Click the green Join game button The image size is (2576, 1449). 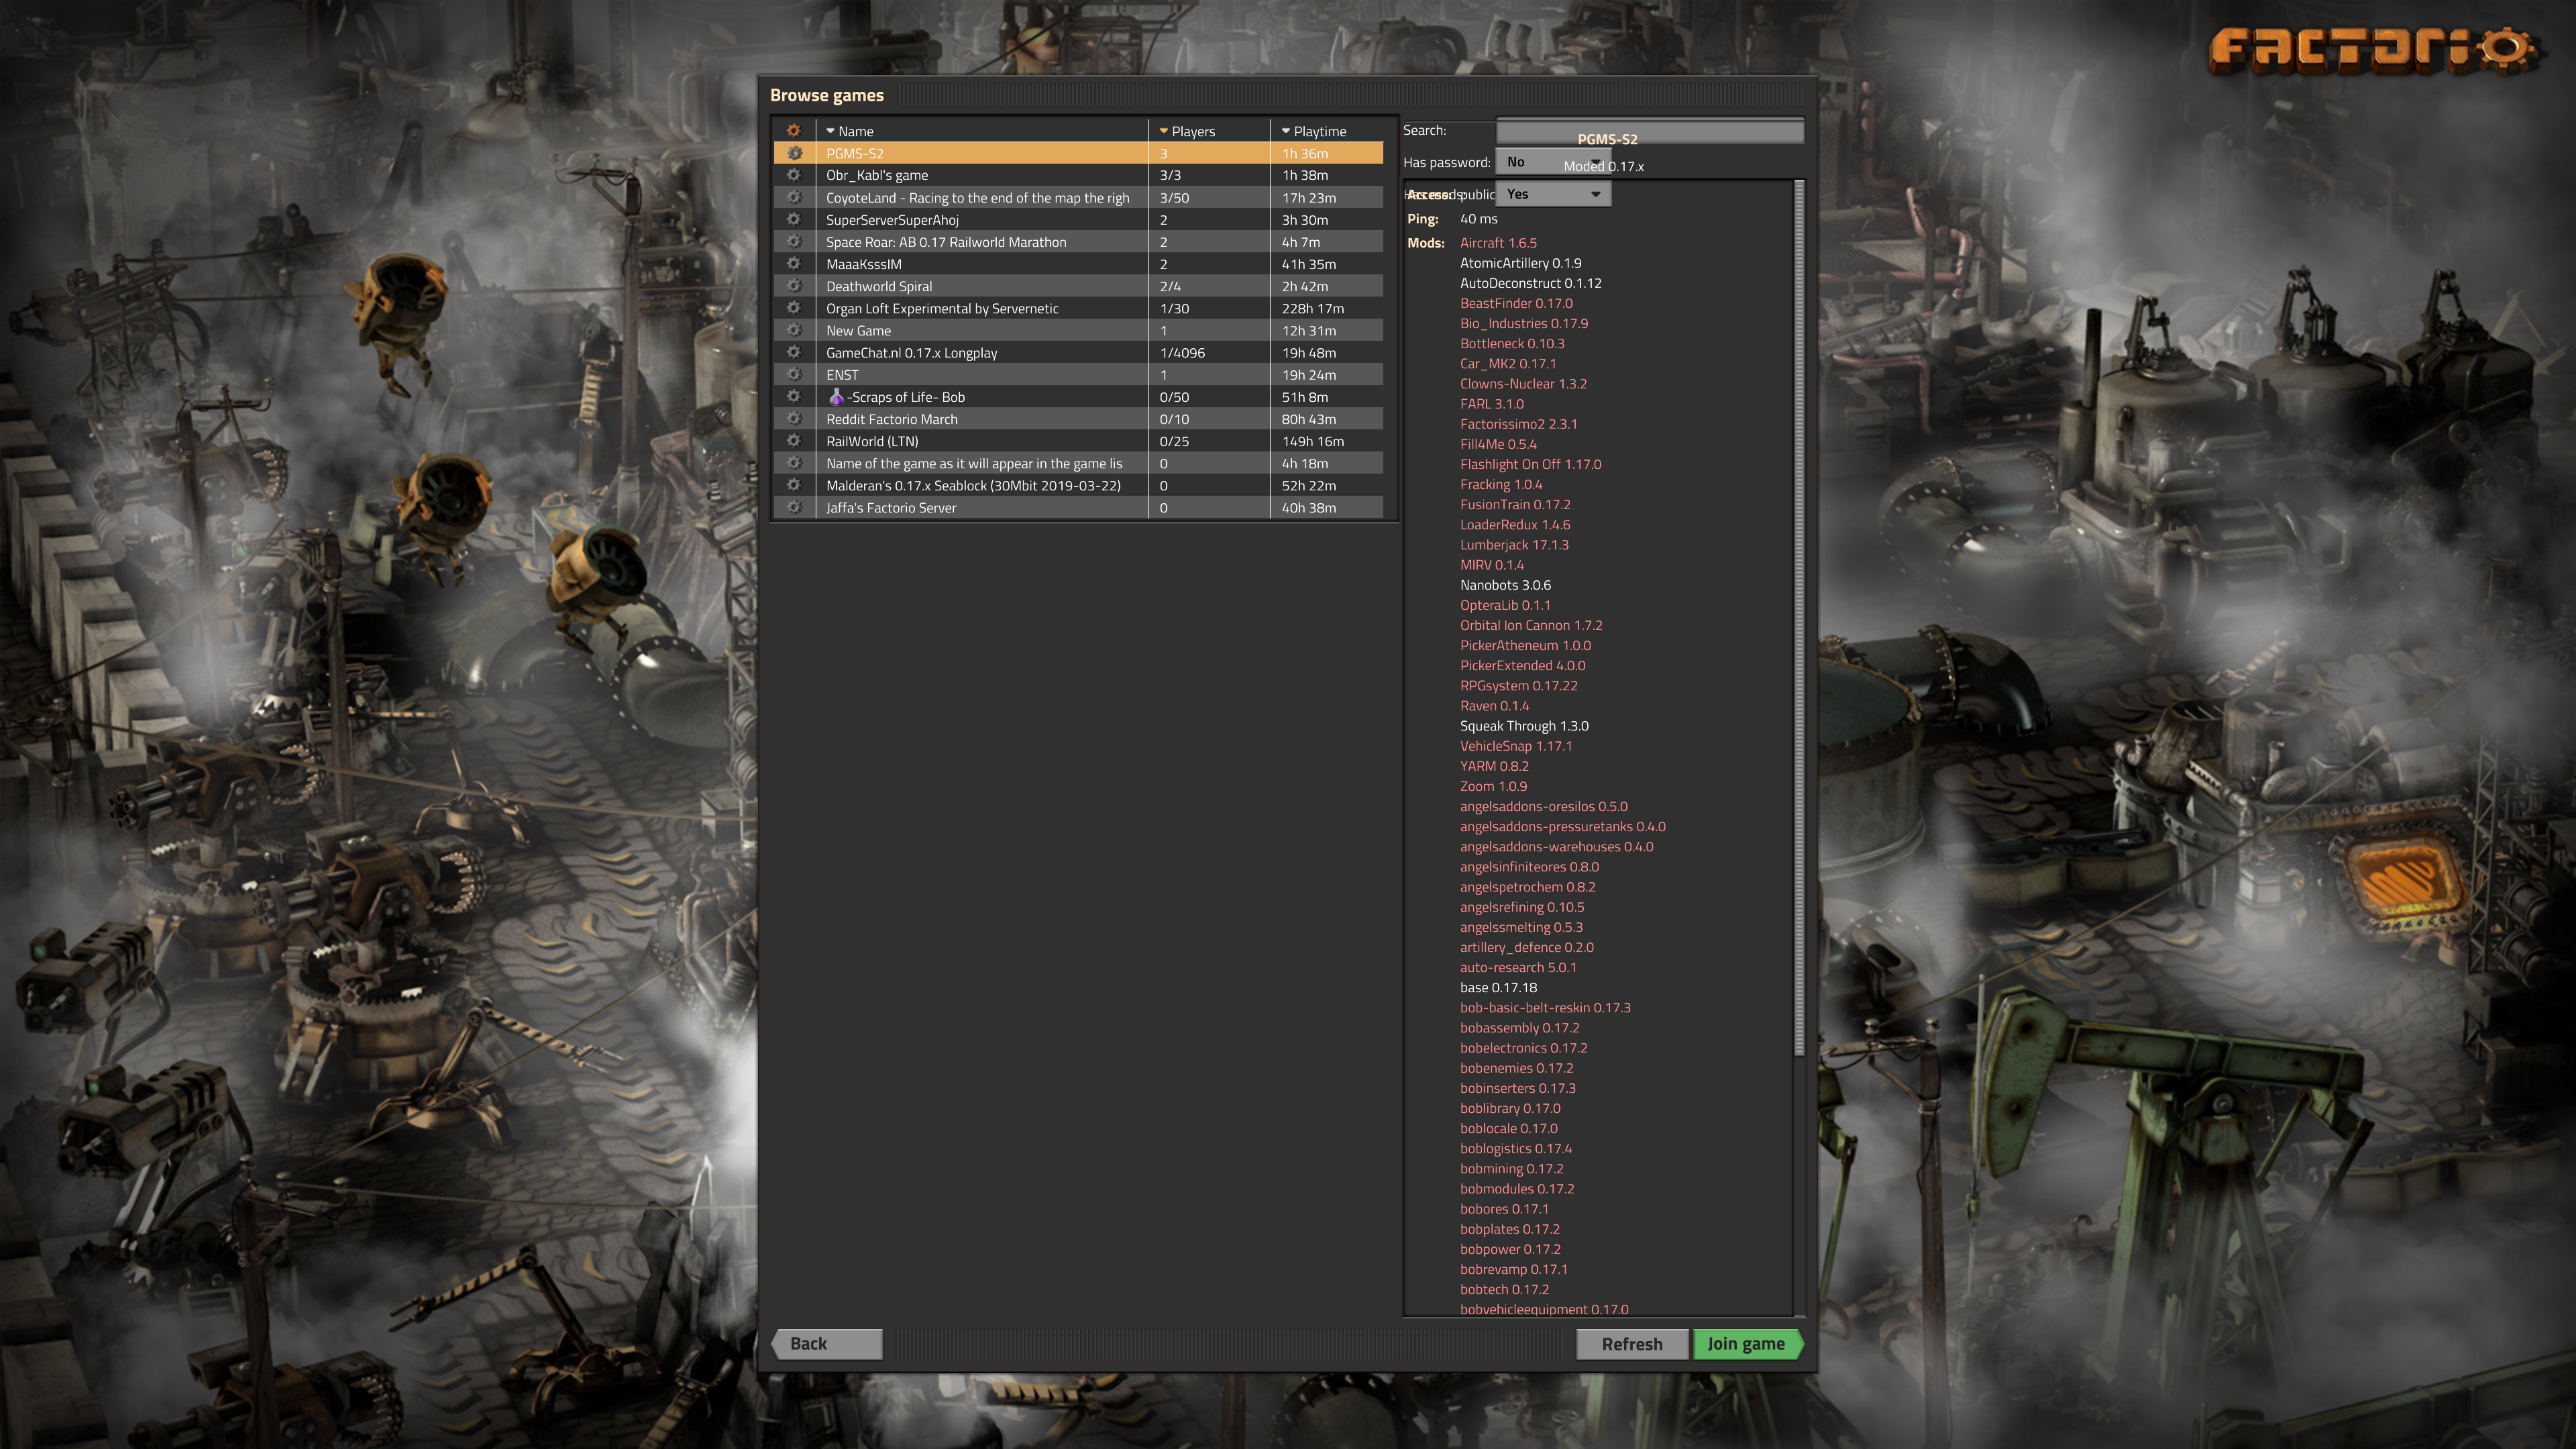[1747, 1344]
